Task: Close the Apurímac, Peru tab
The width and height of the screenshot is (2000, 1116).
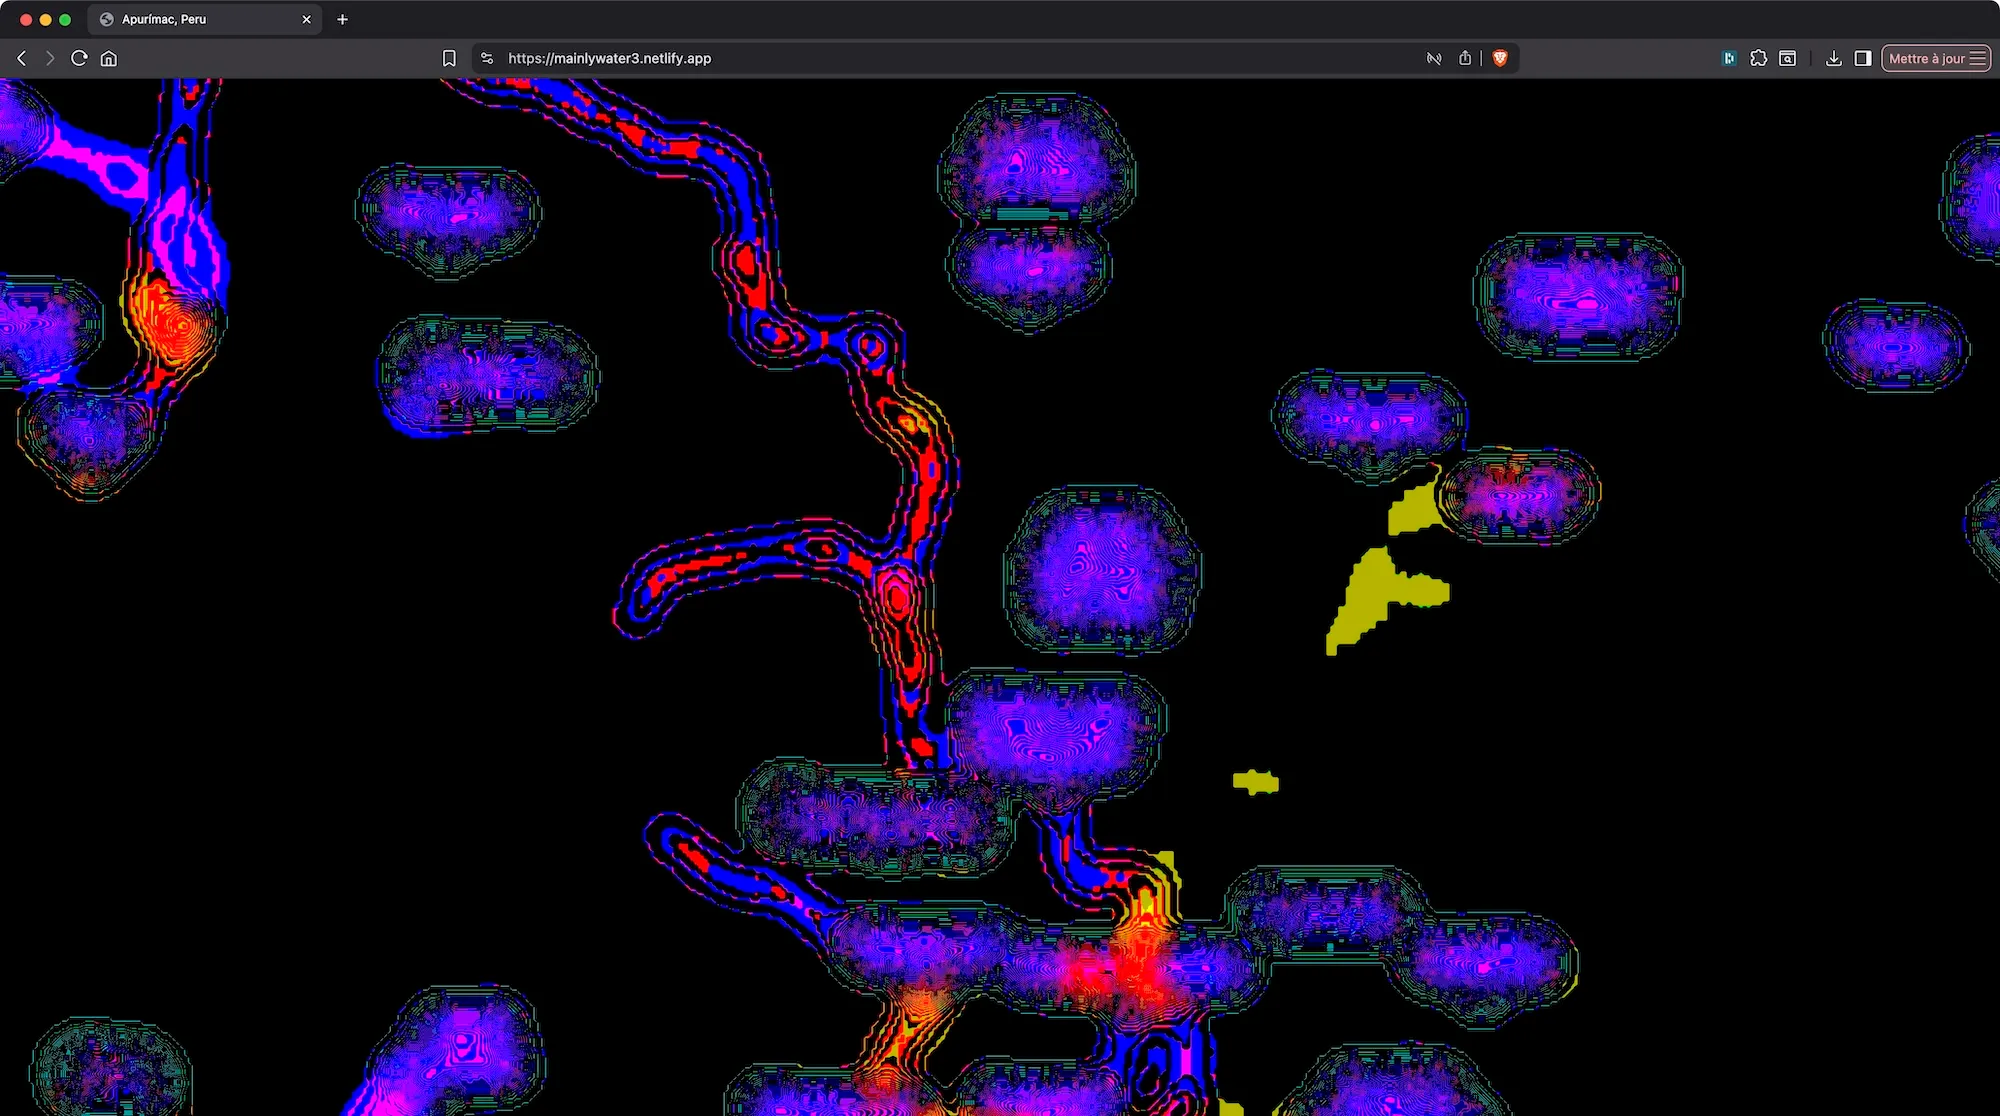Action: (x=306, y=19)
